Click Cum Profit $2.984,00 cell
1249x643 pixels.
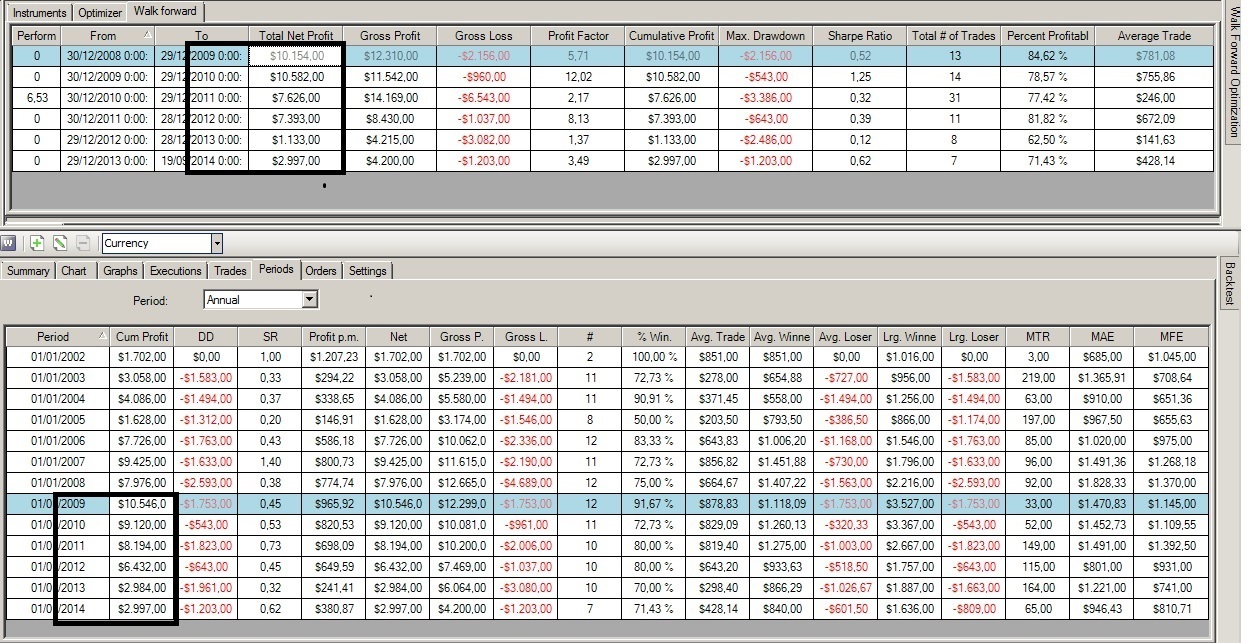coord(142,588)
